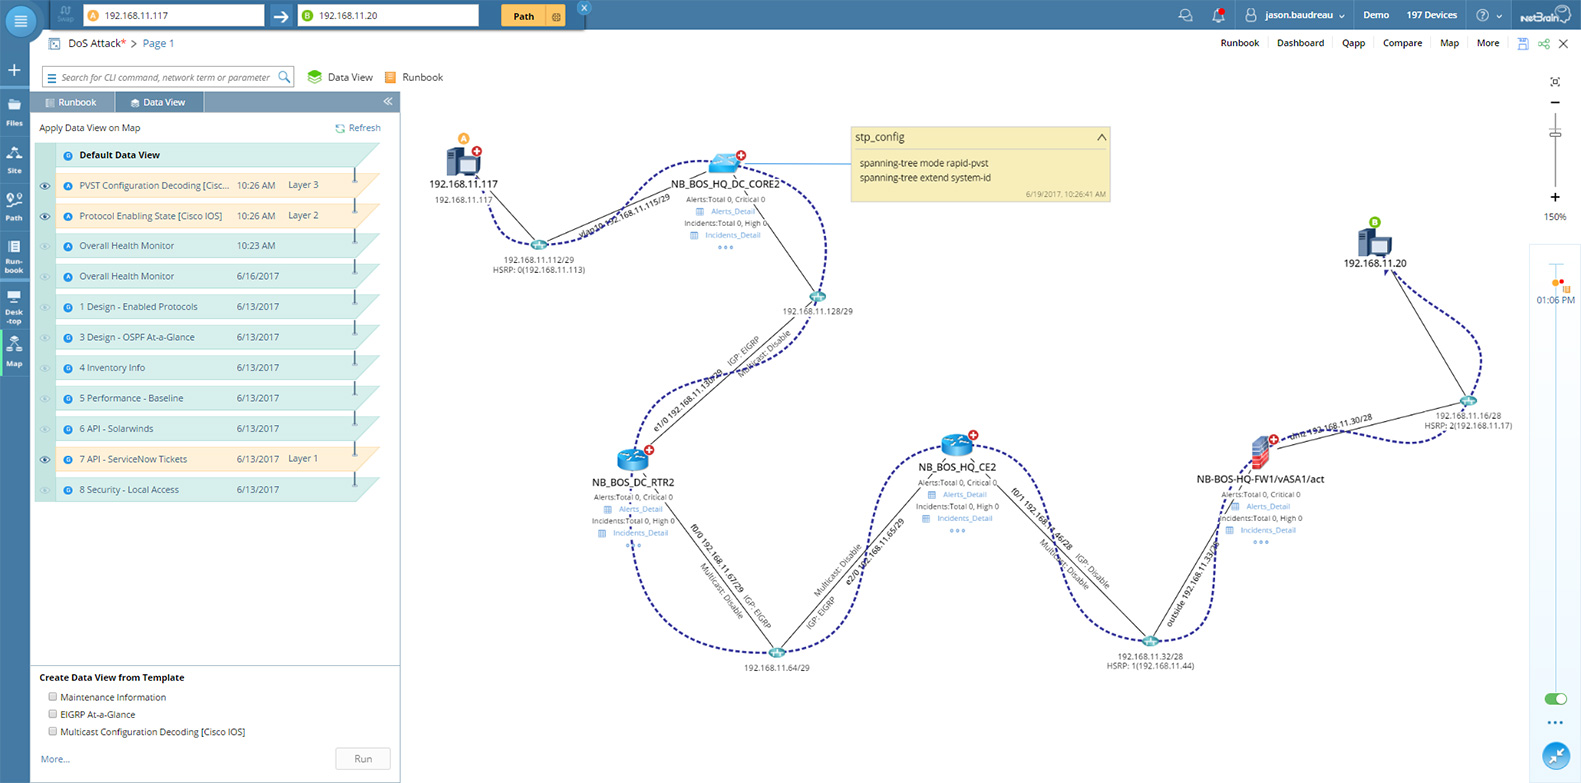Open the Site sidebar icon
1581x783 pixels.
[x=14, y=158]
